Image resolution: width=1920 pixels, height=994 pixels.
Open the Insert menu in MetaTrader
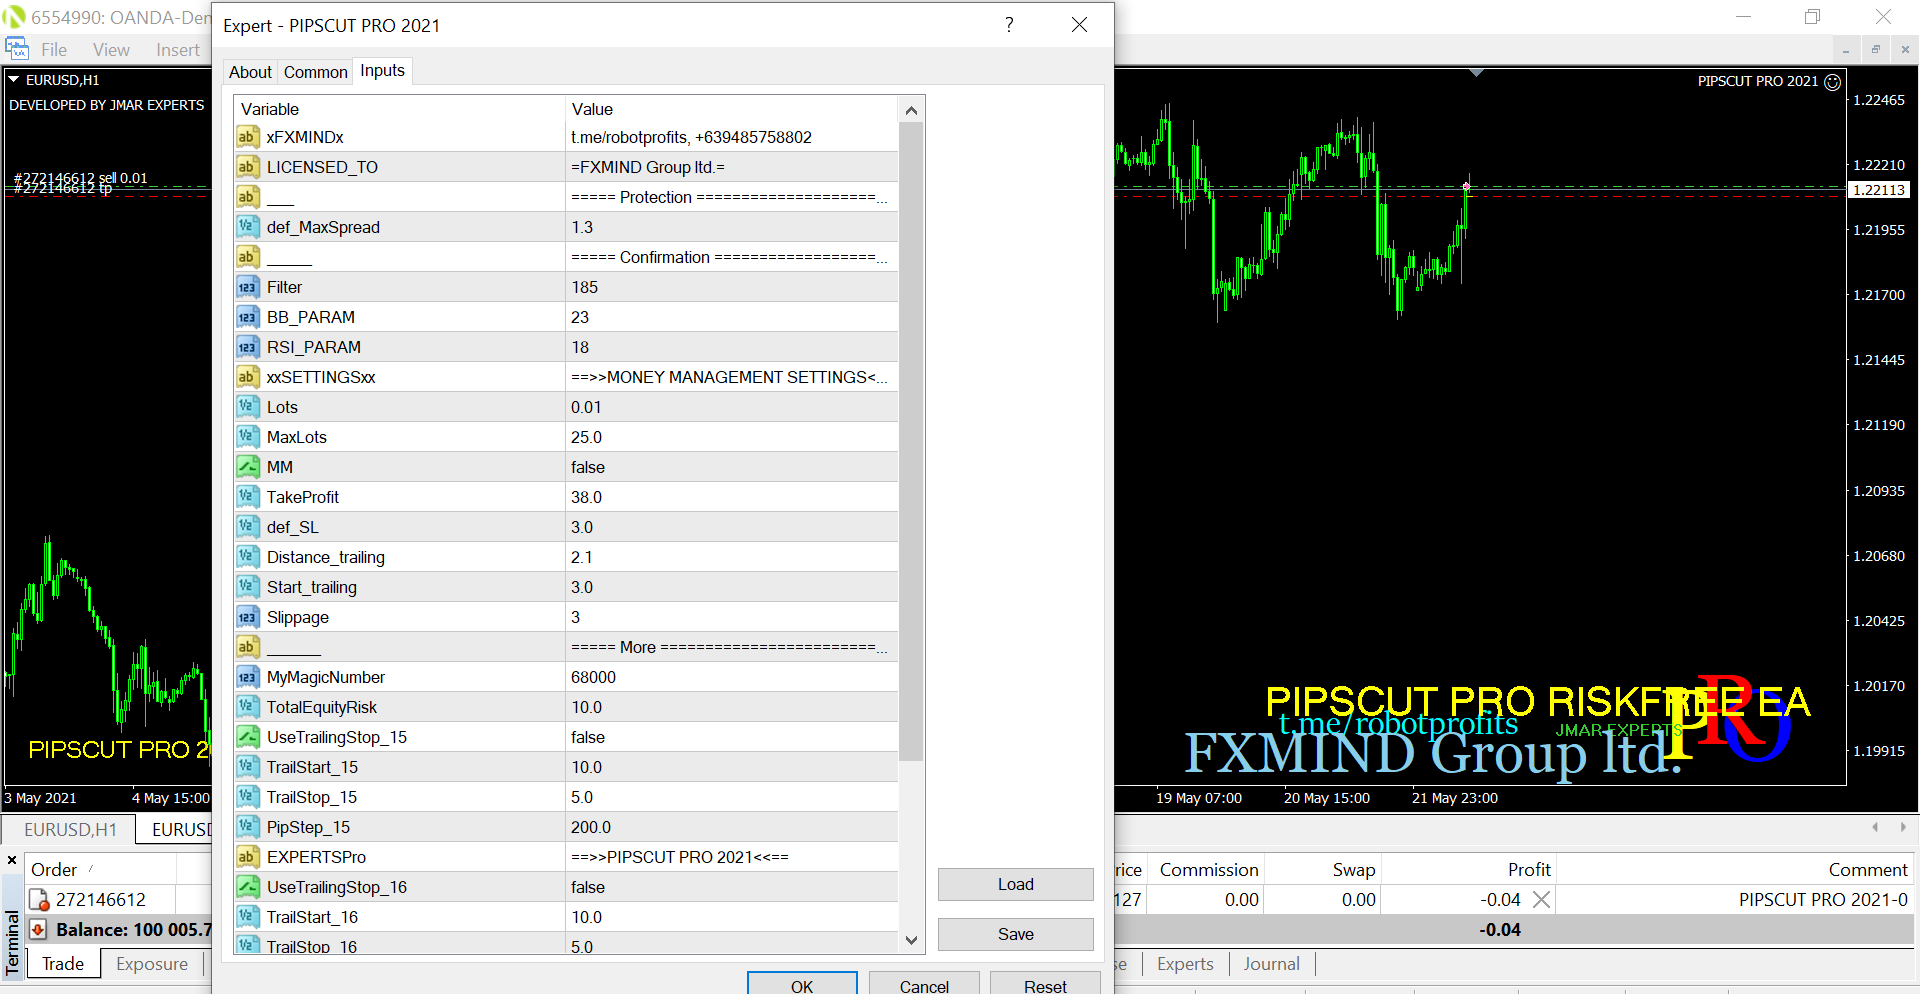click(178, 50)
